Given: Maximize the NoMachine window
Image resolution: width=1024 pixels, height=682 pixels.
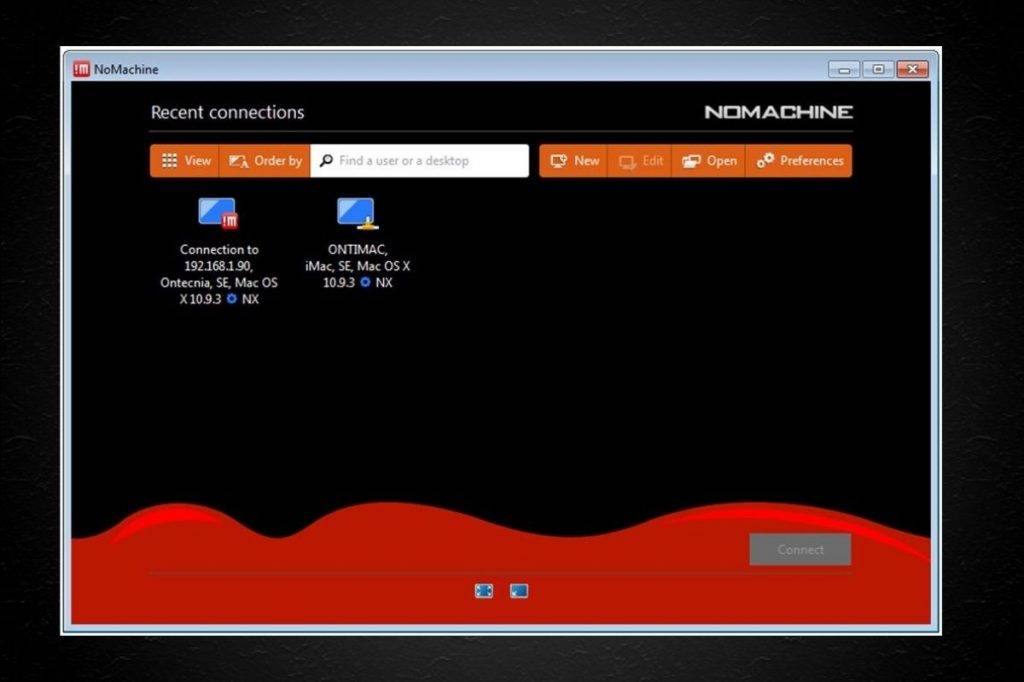Looking at the screenshot, I should click(x=878, y=69).
